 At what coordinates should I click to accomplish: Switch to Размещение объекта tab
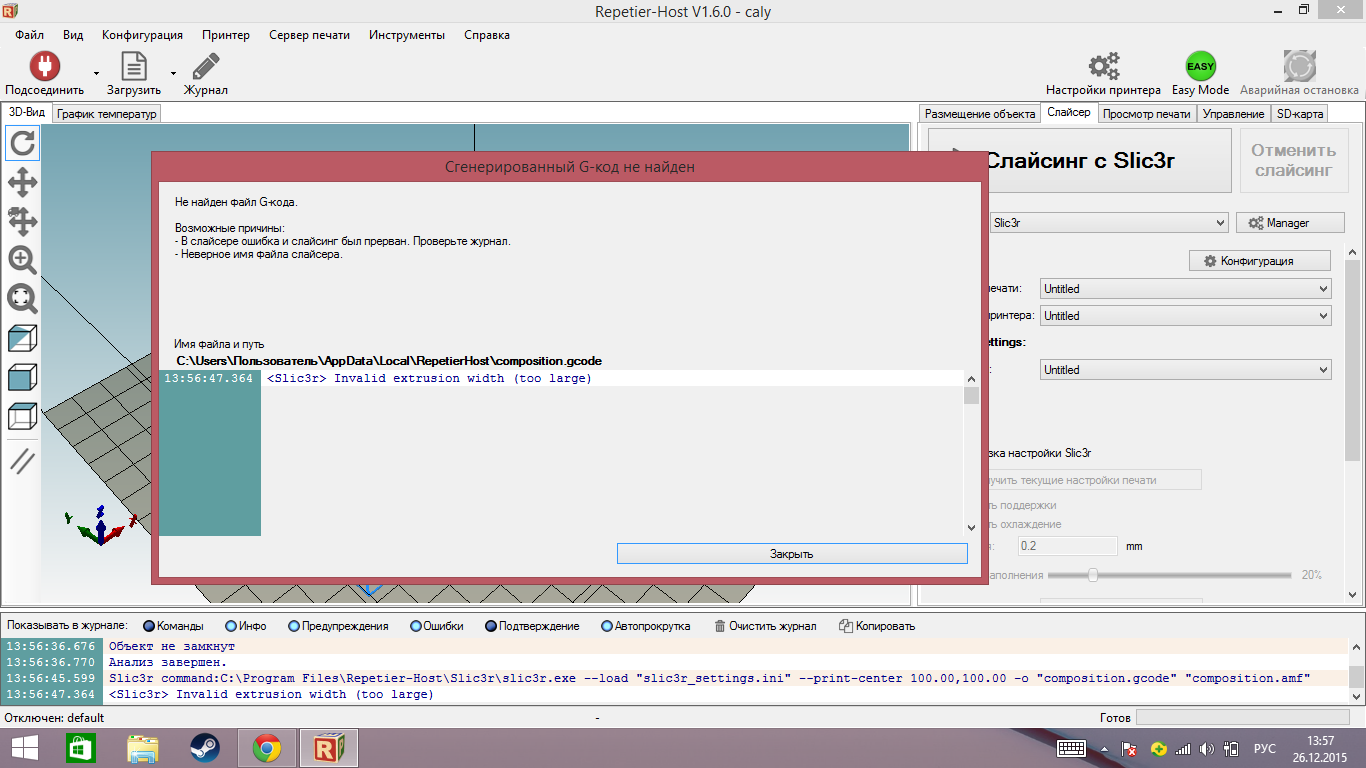pos(979,114)
